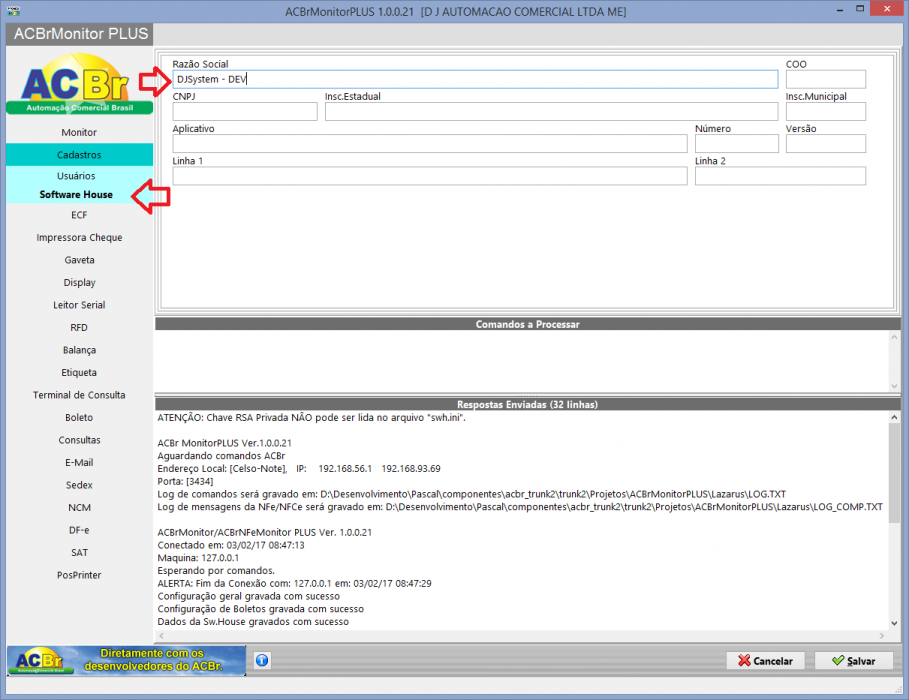Select Usuários under Cadastros
The image size is (909, 700).
(x=76, y=176)
